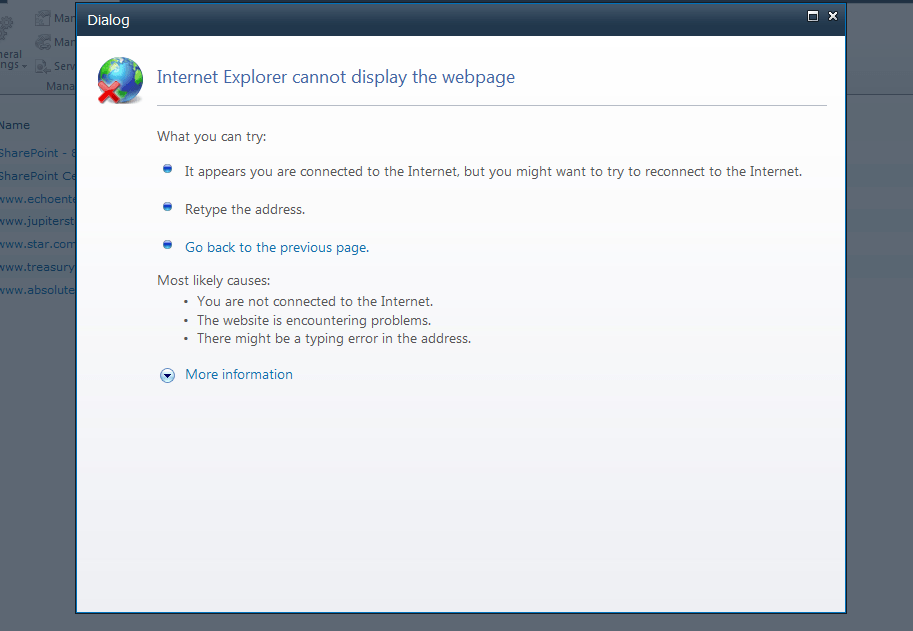Select 'SharePoint - 8' web application in background
Screen dimensions: 913x631
[x=38, y=153]
